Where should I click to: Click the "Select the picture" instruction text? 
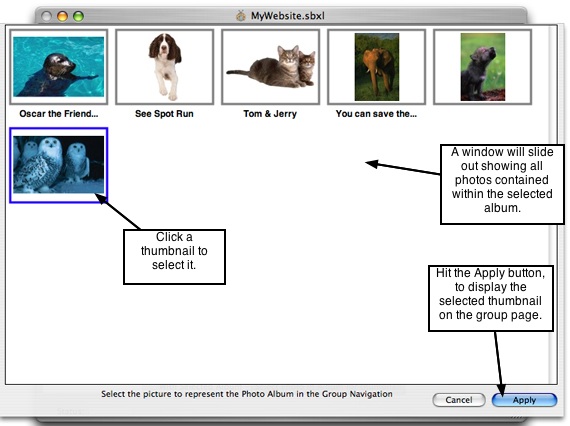[247, 394]
